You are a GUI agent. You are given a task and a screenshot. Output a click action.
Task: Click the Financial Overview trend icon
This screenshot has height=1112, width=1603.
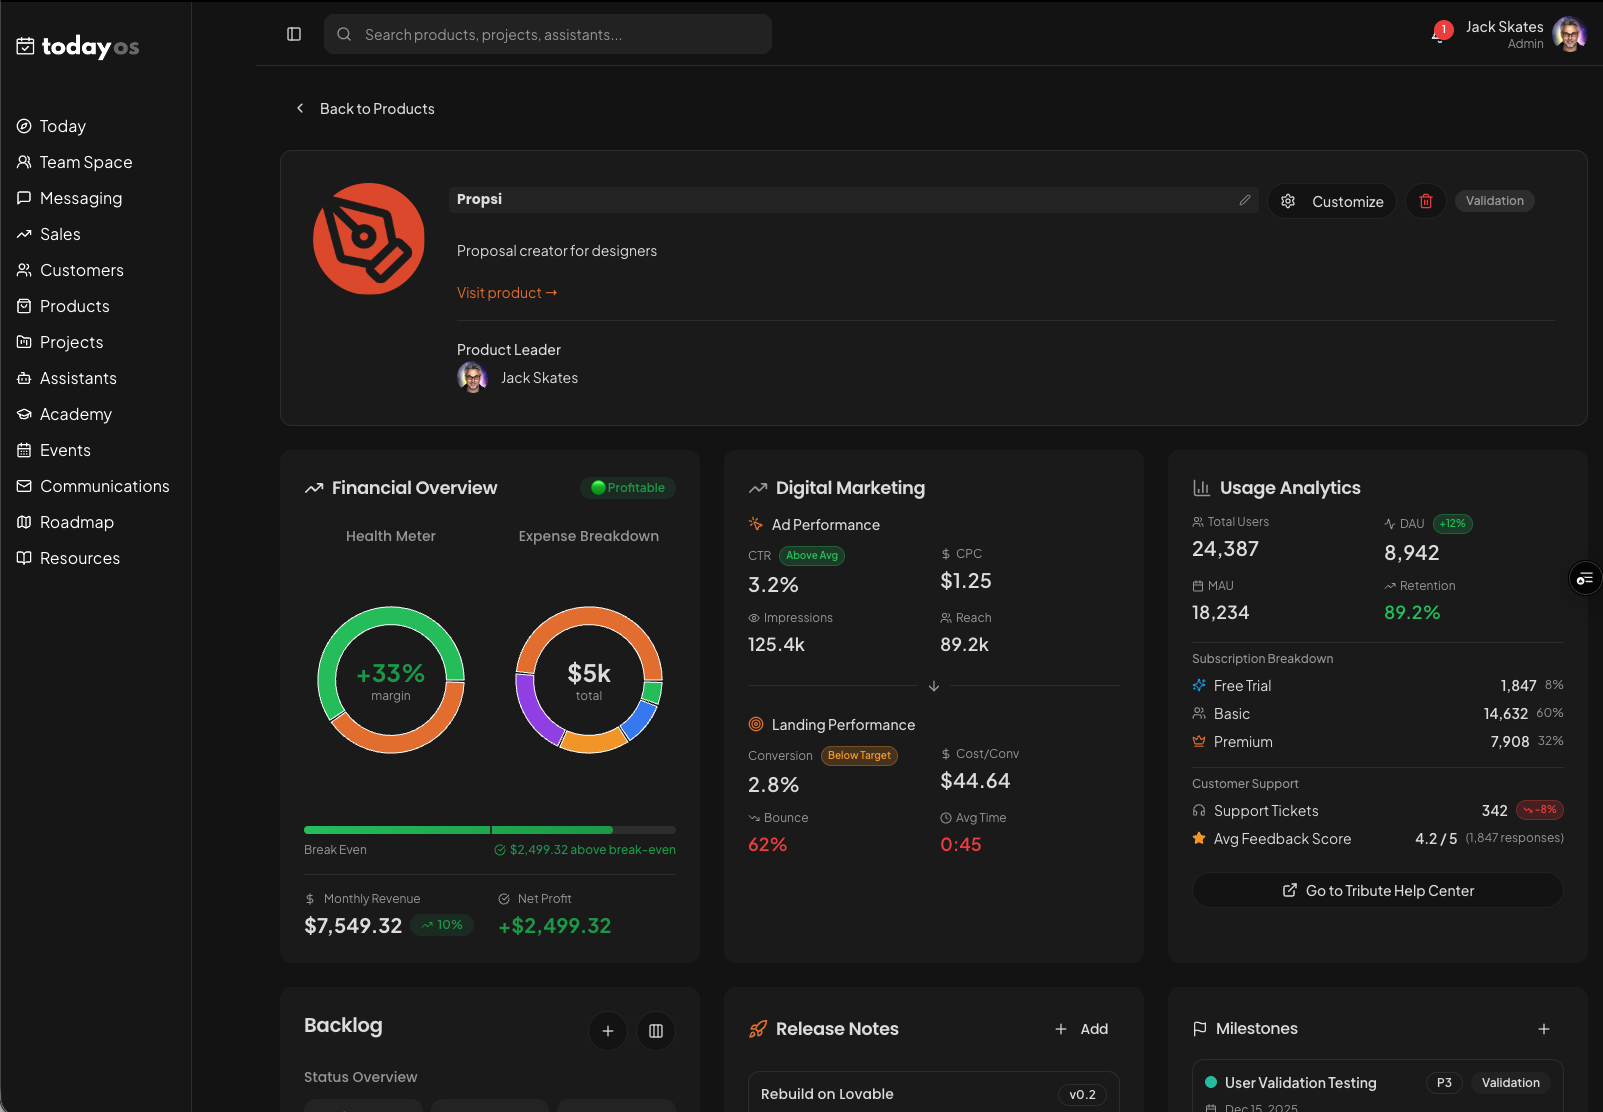click(x=314, y=488)
